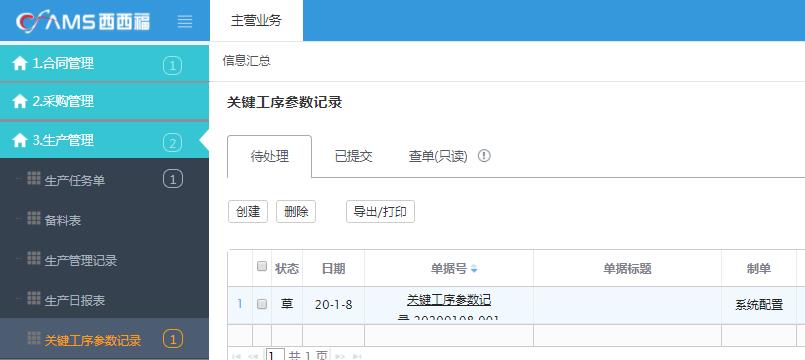Click the info icon next to 查单(只读)
Viewport: 805px width, 360px height.
484,156
